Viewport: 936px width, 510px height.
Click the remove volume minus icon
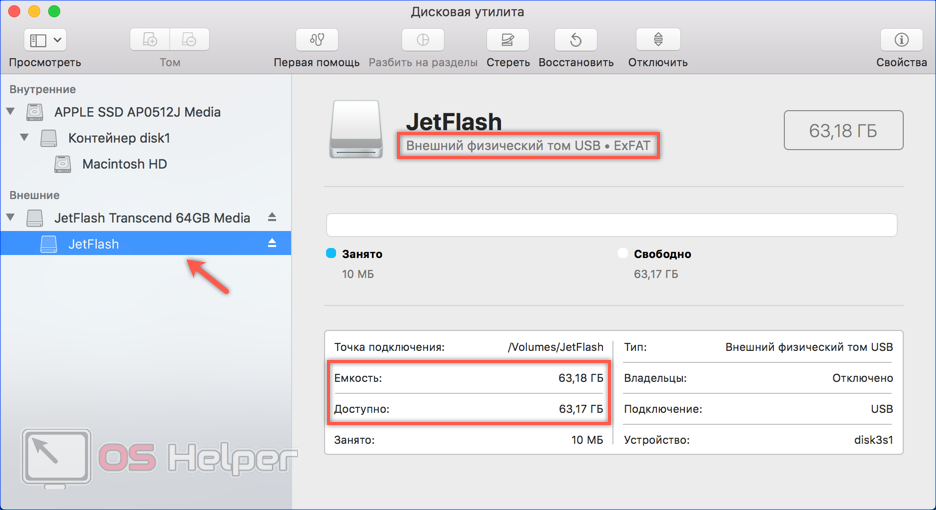pyautogui.click(x=189, y=40)
